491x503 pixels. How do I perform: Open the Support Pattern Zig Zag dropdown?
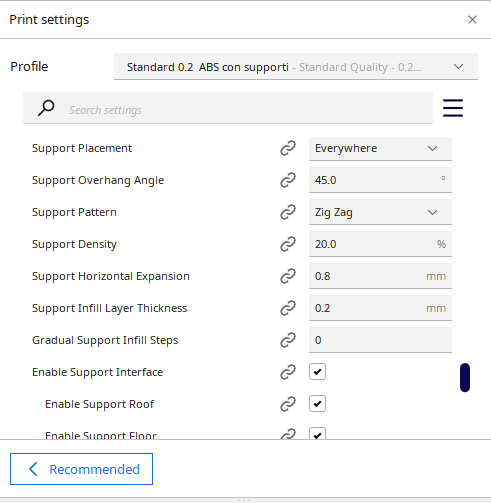pos(380,213)
